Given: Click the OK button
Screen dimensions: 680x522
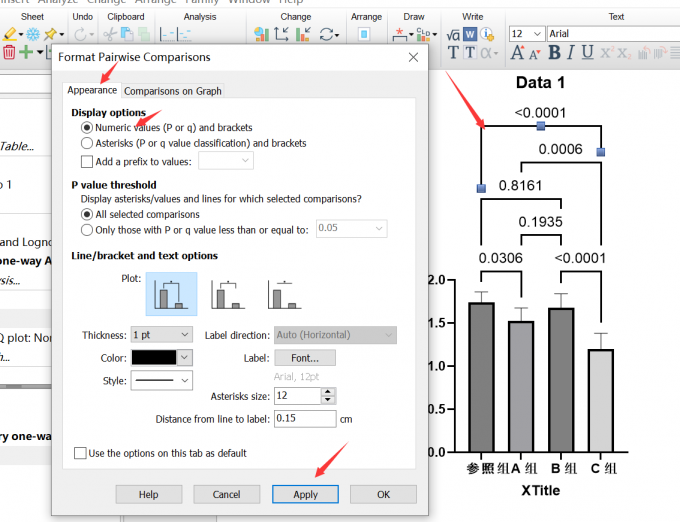Looking at the screenshot, I should pyautogui.click(x=383, y=494).
